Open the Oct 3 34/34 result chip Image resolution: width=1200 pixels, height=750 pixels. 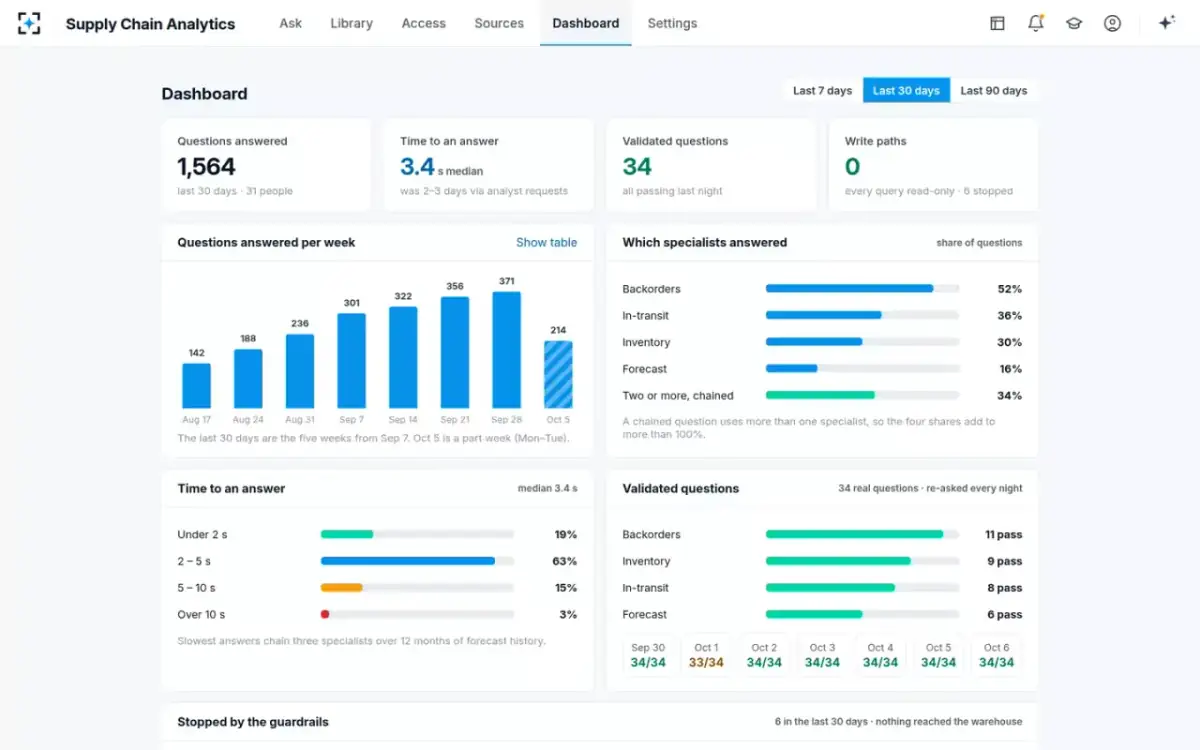click(x=822, y=655)
